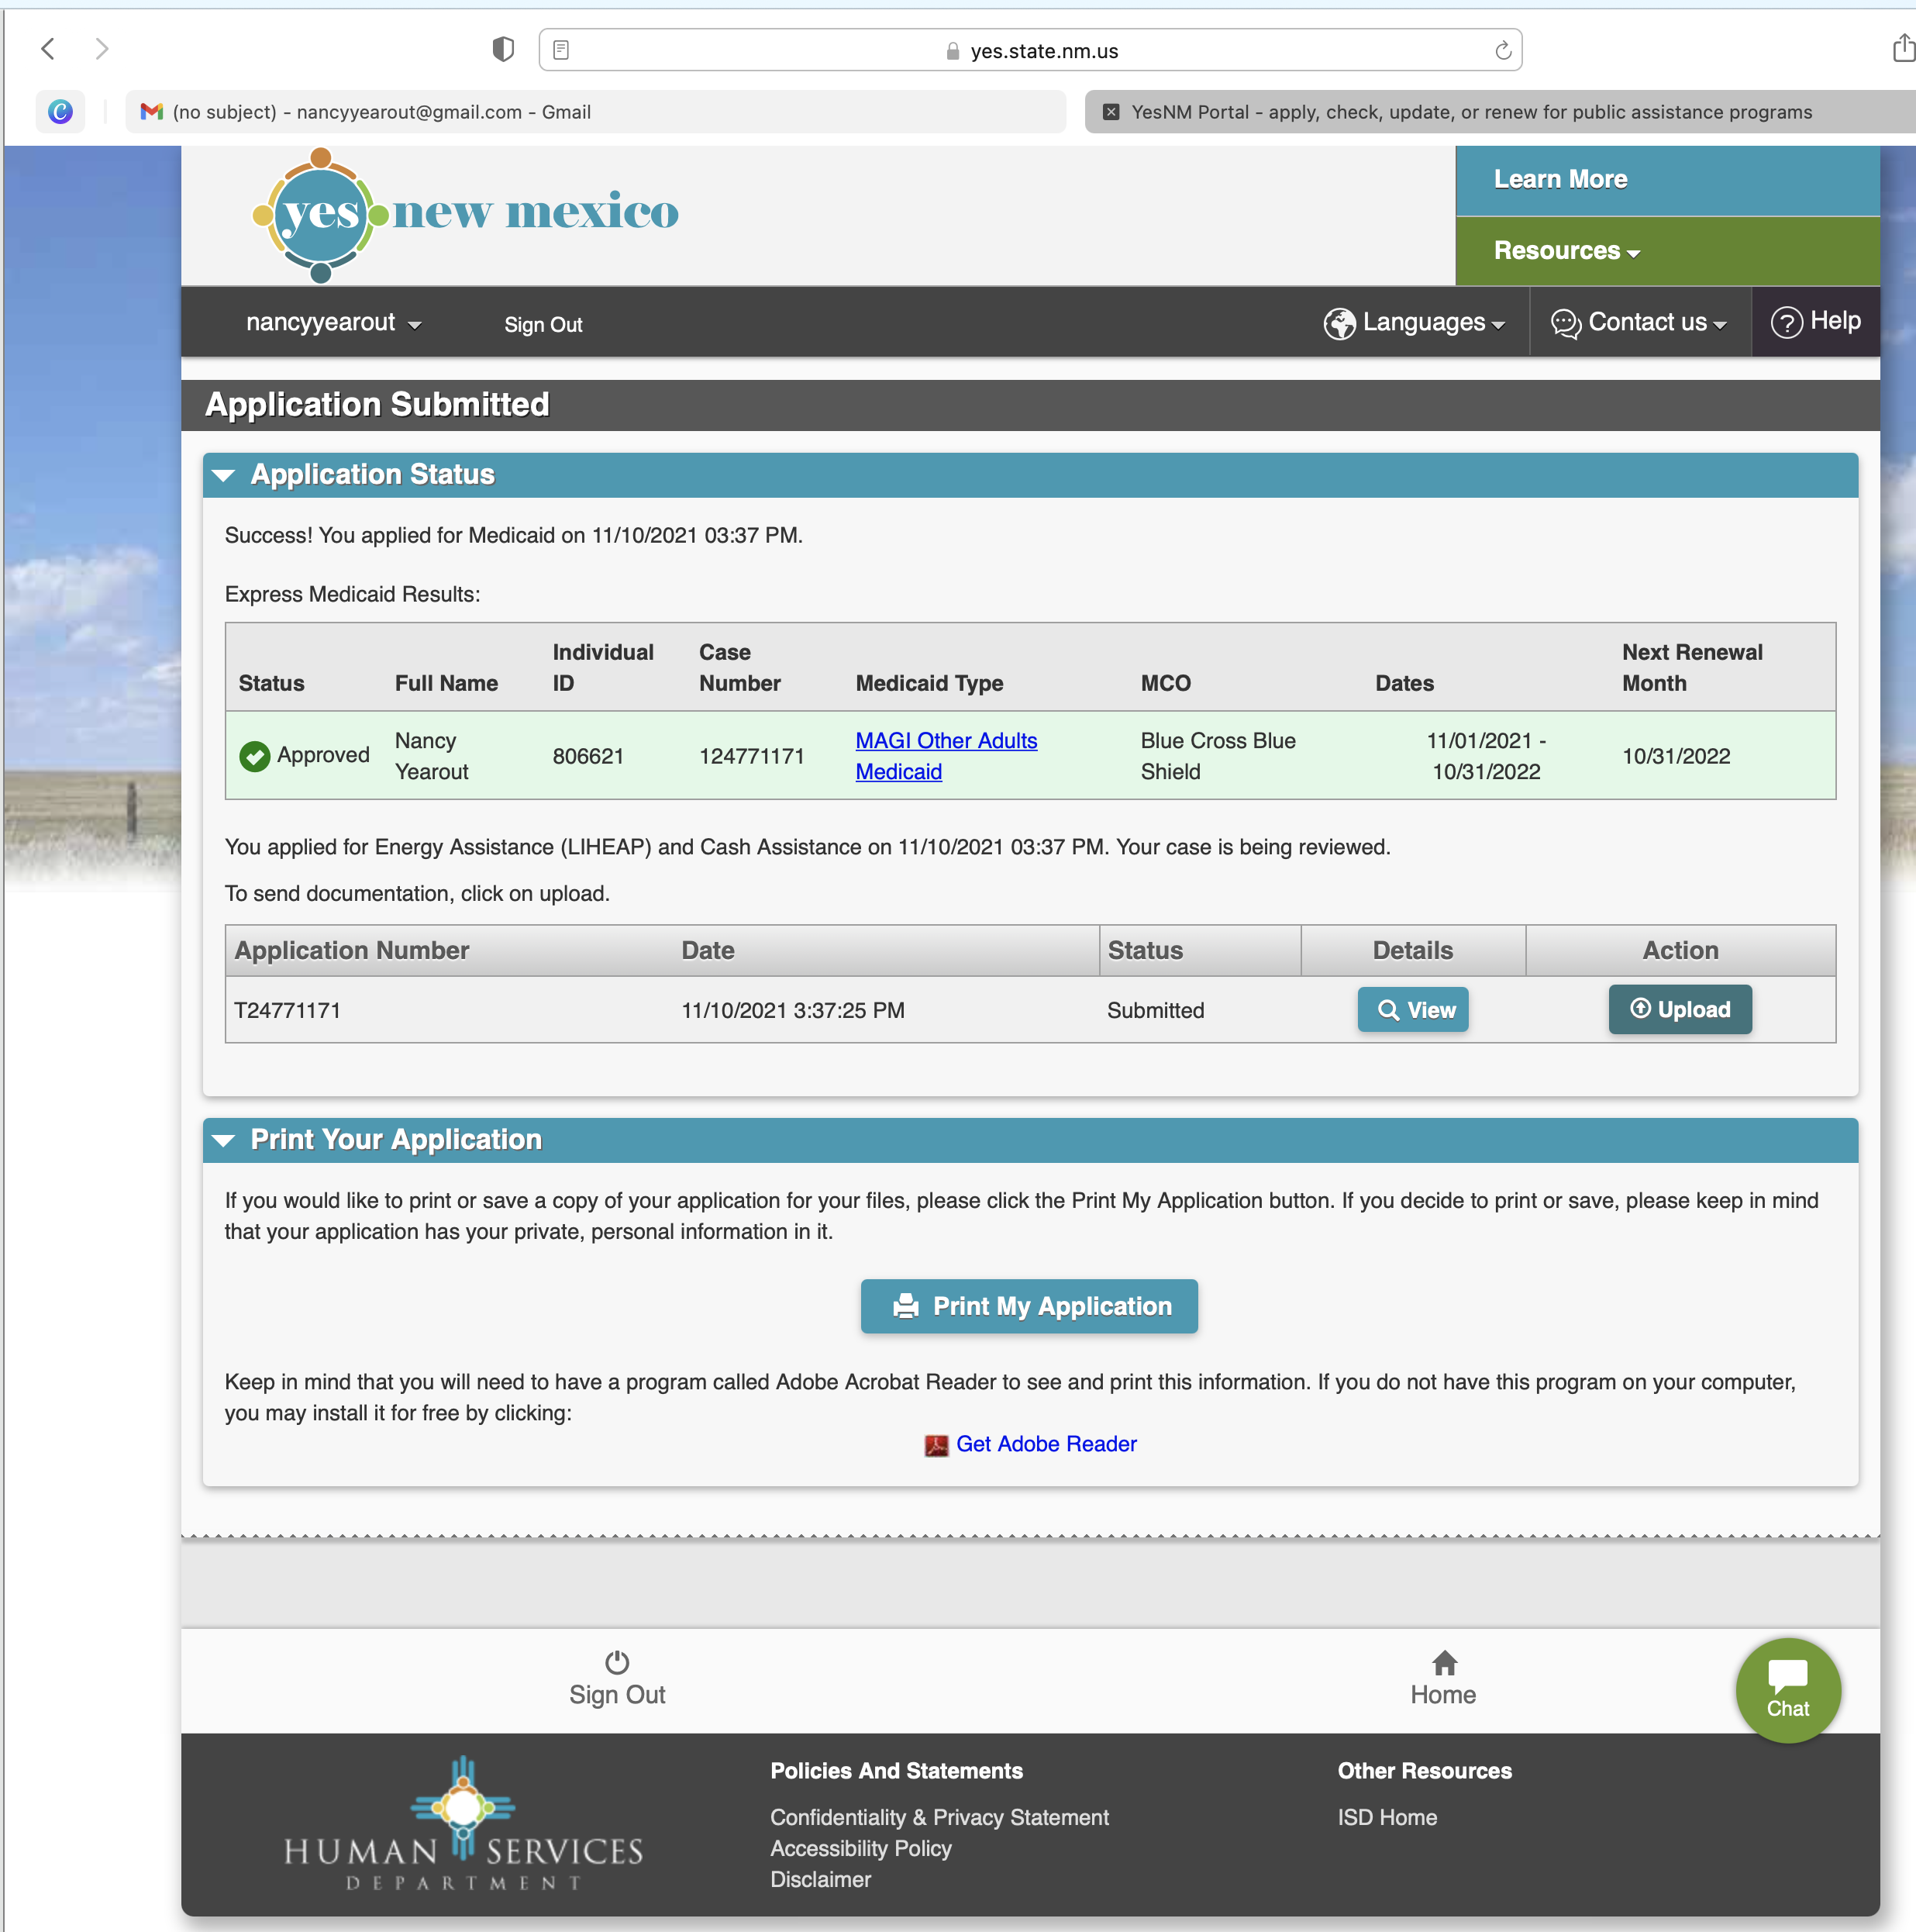Click Individual ID 806621
1916x1932 pixels.
coord(588,756)
